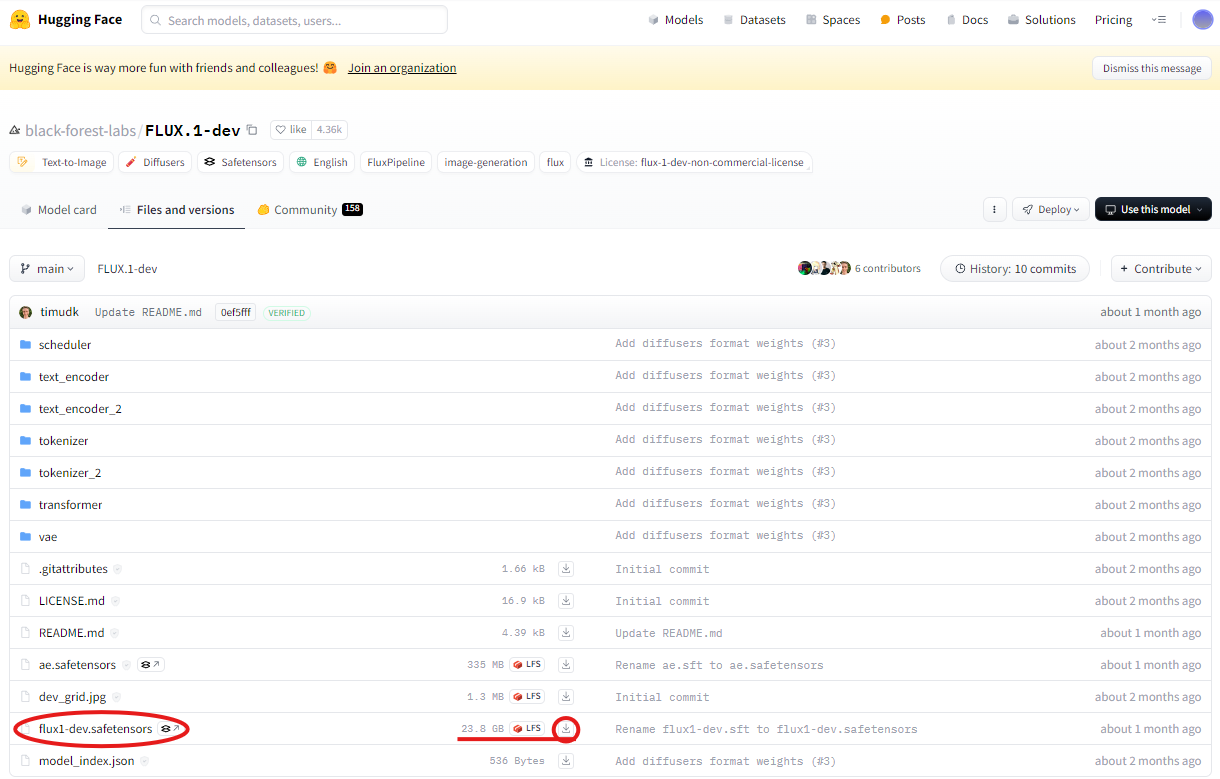Click in the search models input

pyautogui.click(x=294, y=20)
